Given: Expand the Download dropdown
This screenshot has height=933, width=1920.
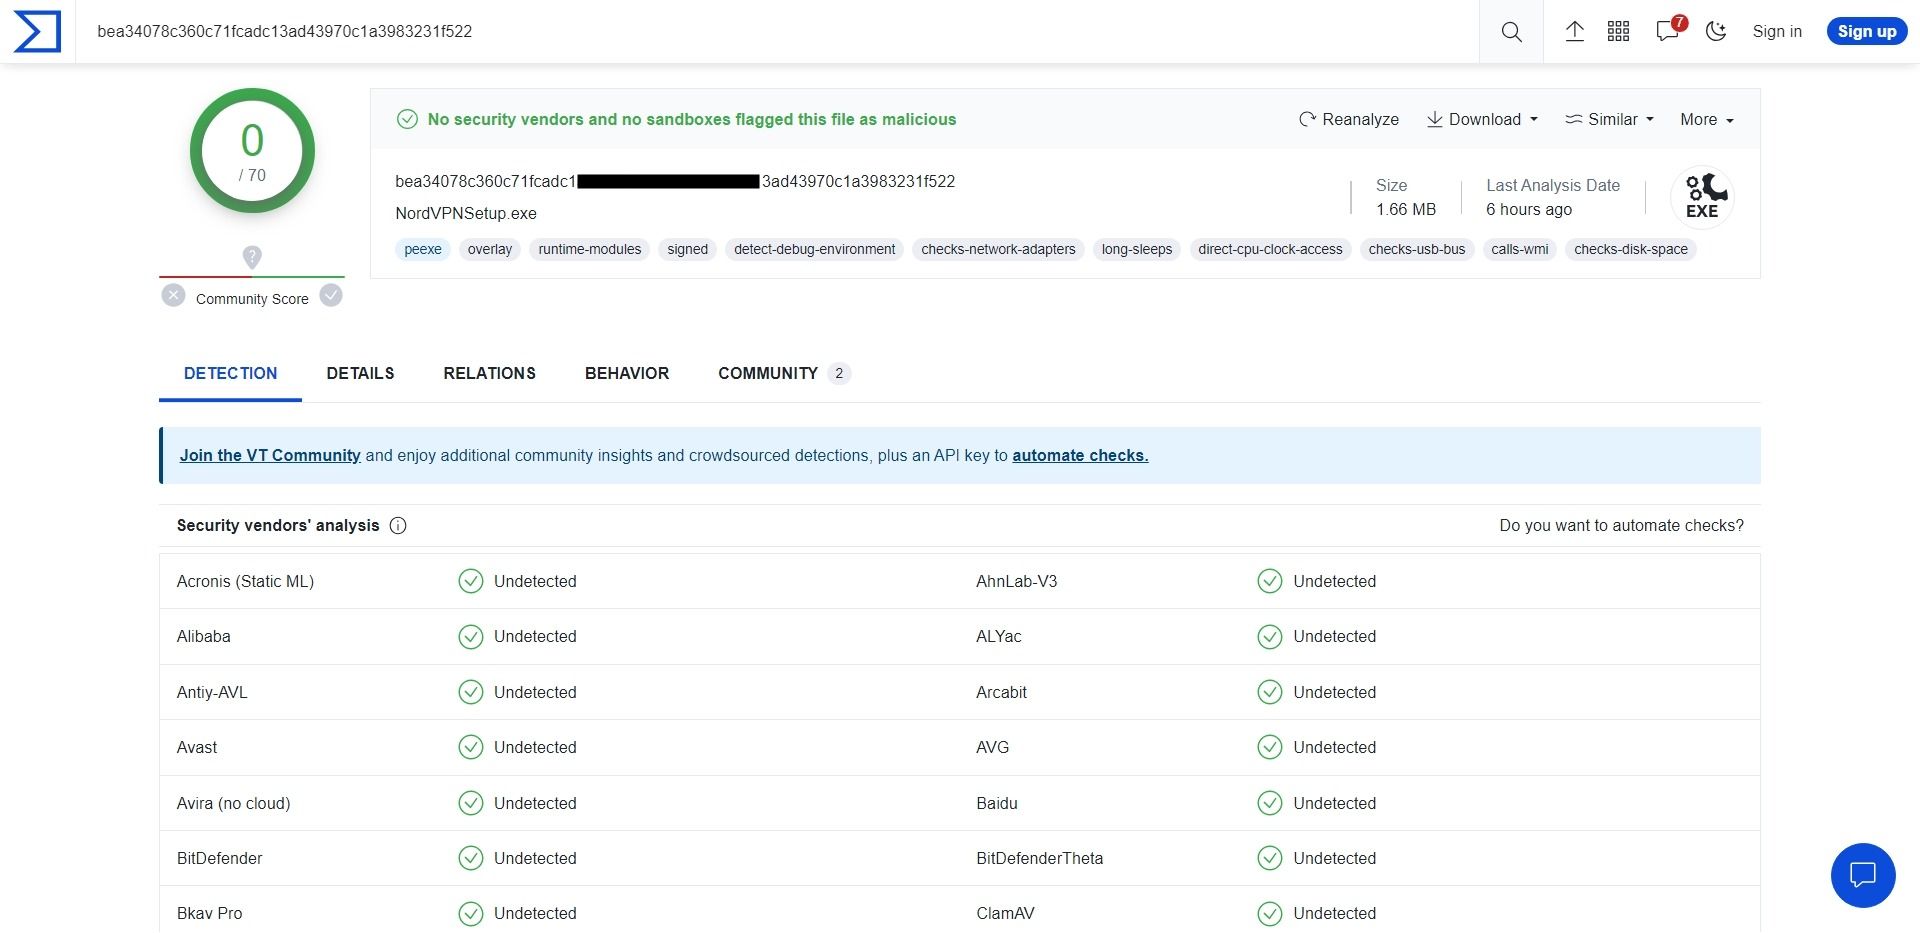Looking at the screenshot, I should point(1481,119).
